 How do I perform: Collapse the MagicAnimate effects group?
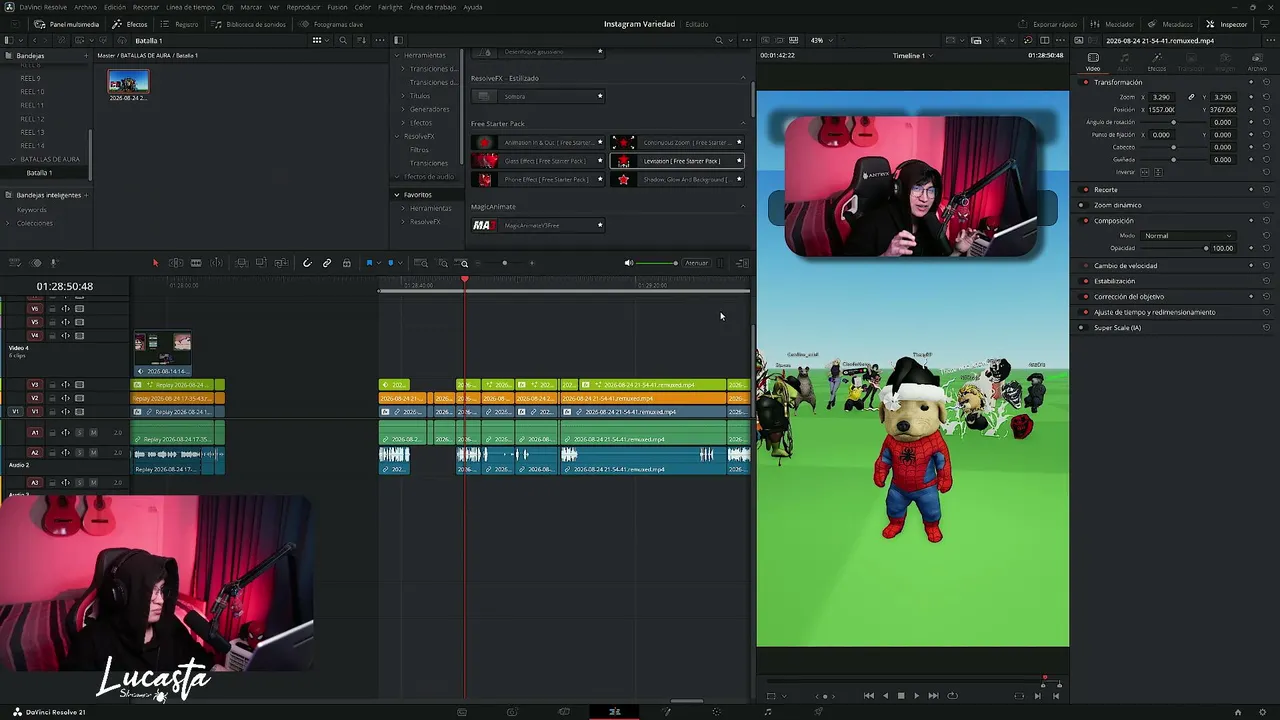point(743,207)
